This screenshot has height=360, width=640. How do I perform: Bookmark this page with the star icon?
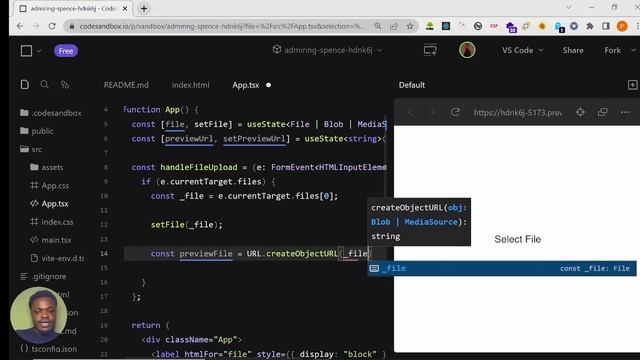tap(410, 26)
